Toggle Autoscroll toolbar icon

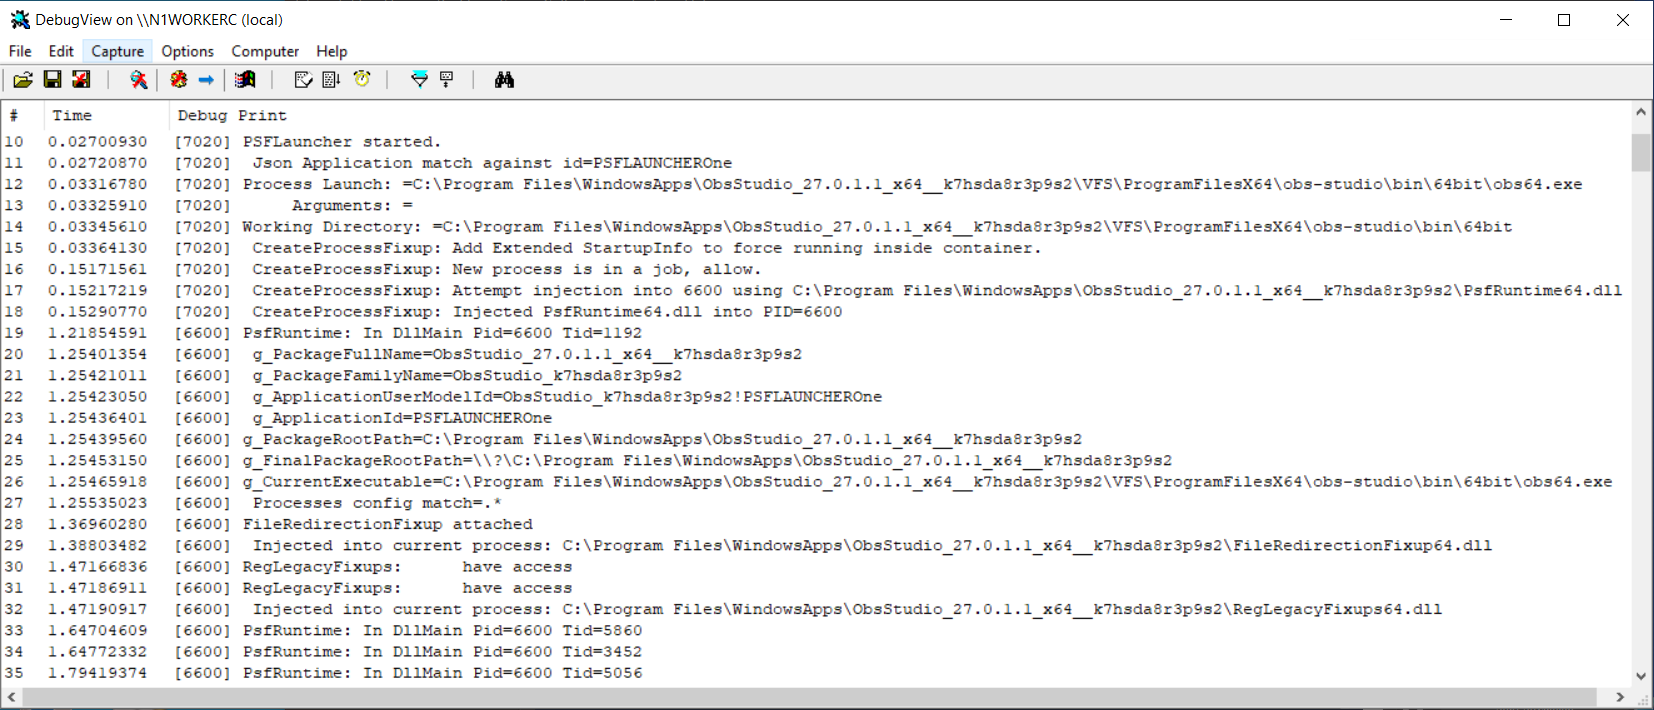[331, 80]
